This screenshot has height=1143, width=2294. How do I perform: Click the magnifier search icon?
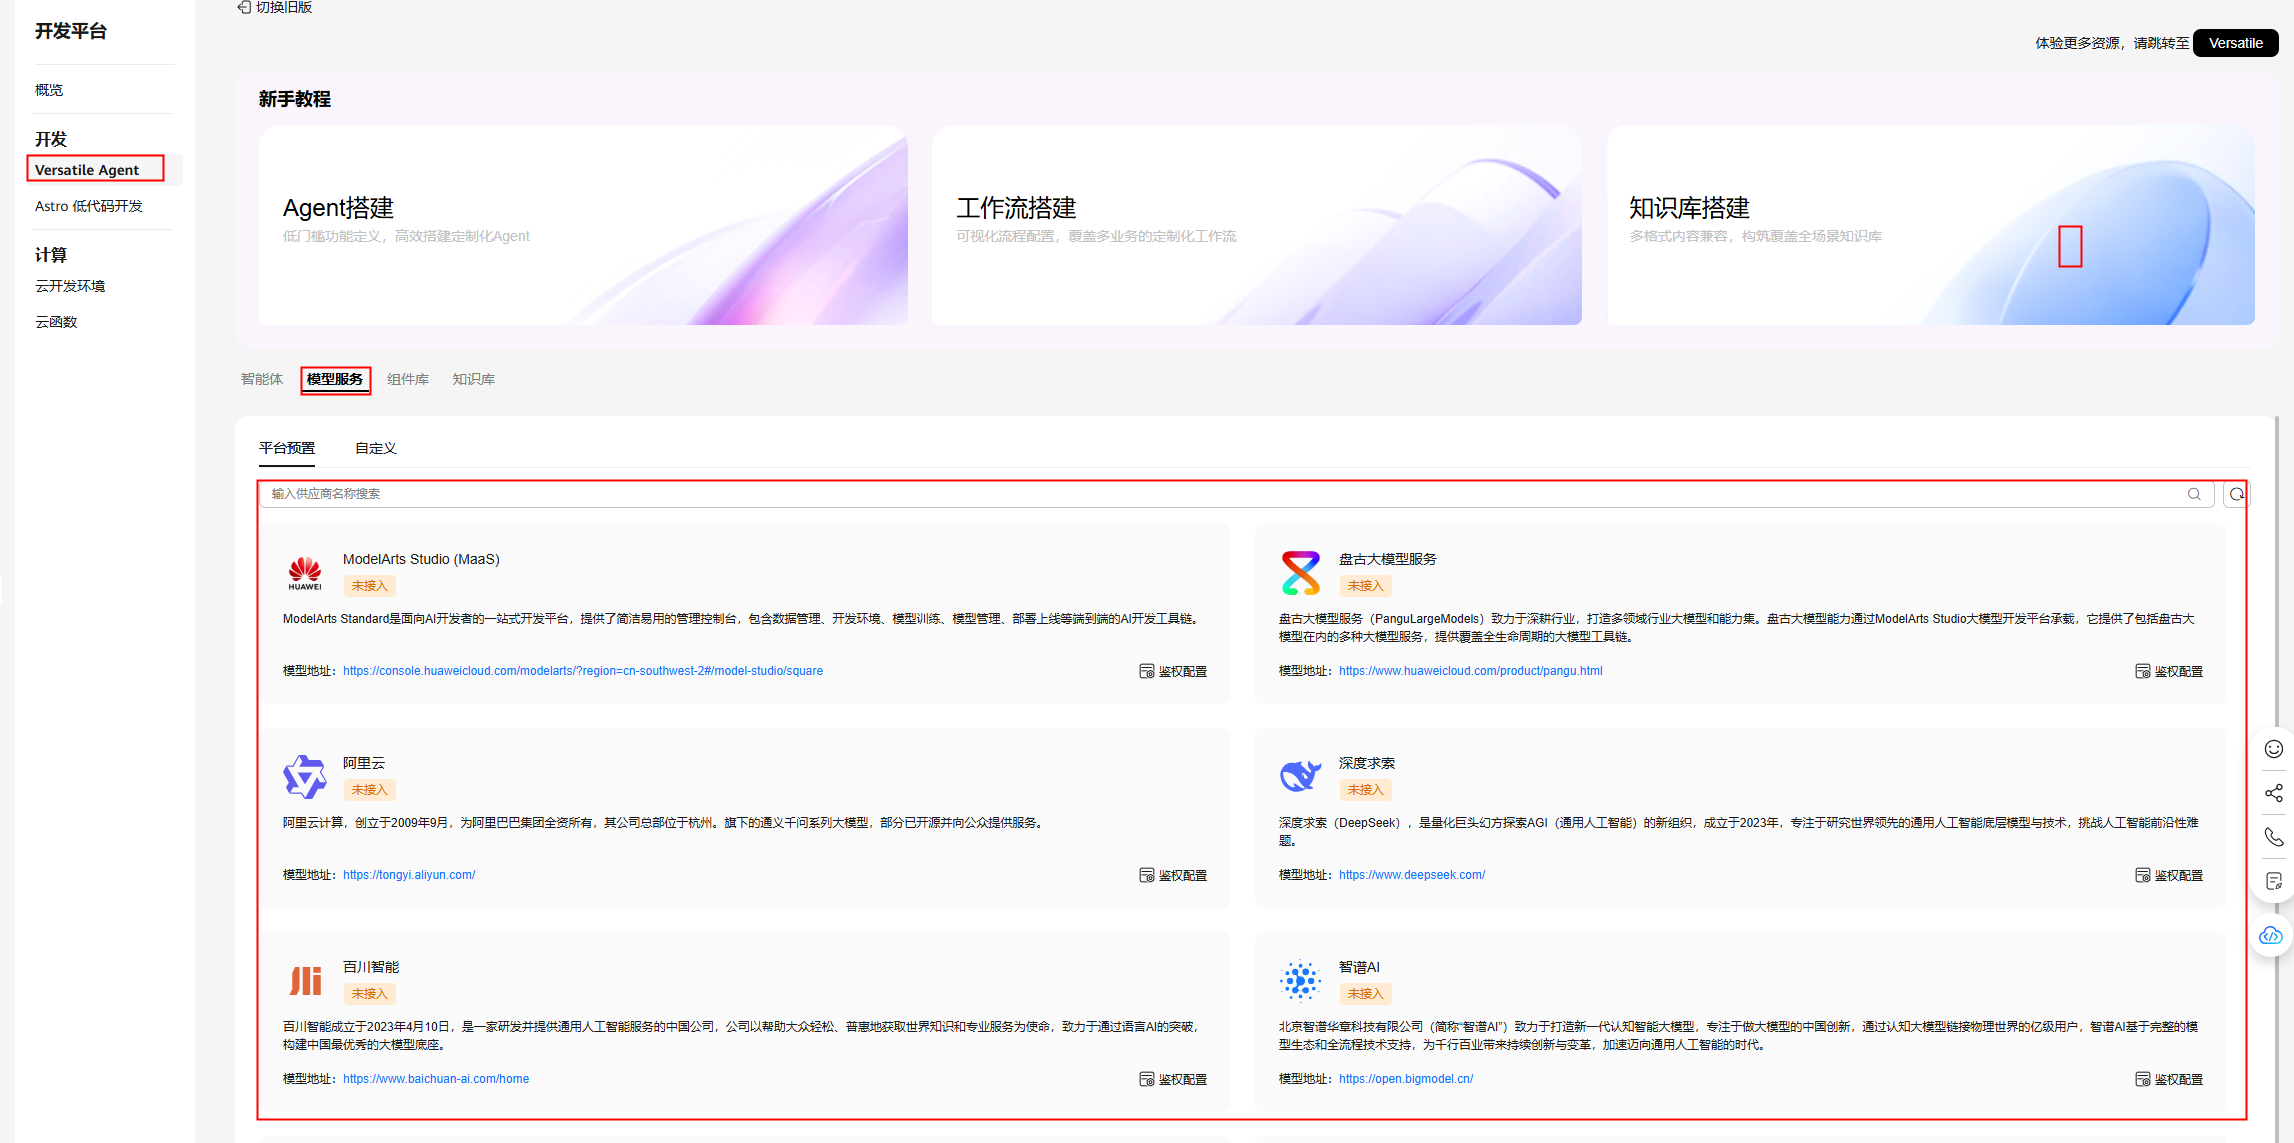point(2194,494)
